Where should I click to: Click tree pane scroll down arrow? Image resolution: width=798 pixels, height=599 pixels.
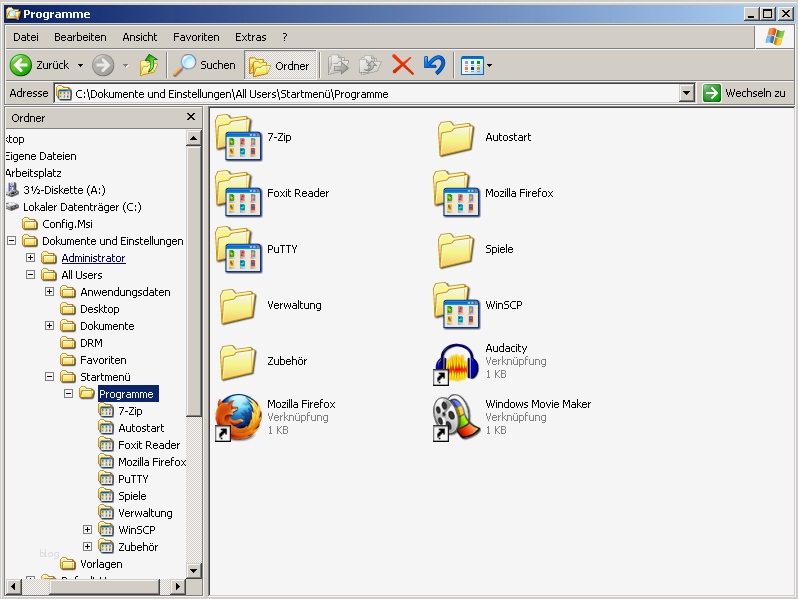tap(193, 571)
